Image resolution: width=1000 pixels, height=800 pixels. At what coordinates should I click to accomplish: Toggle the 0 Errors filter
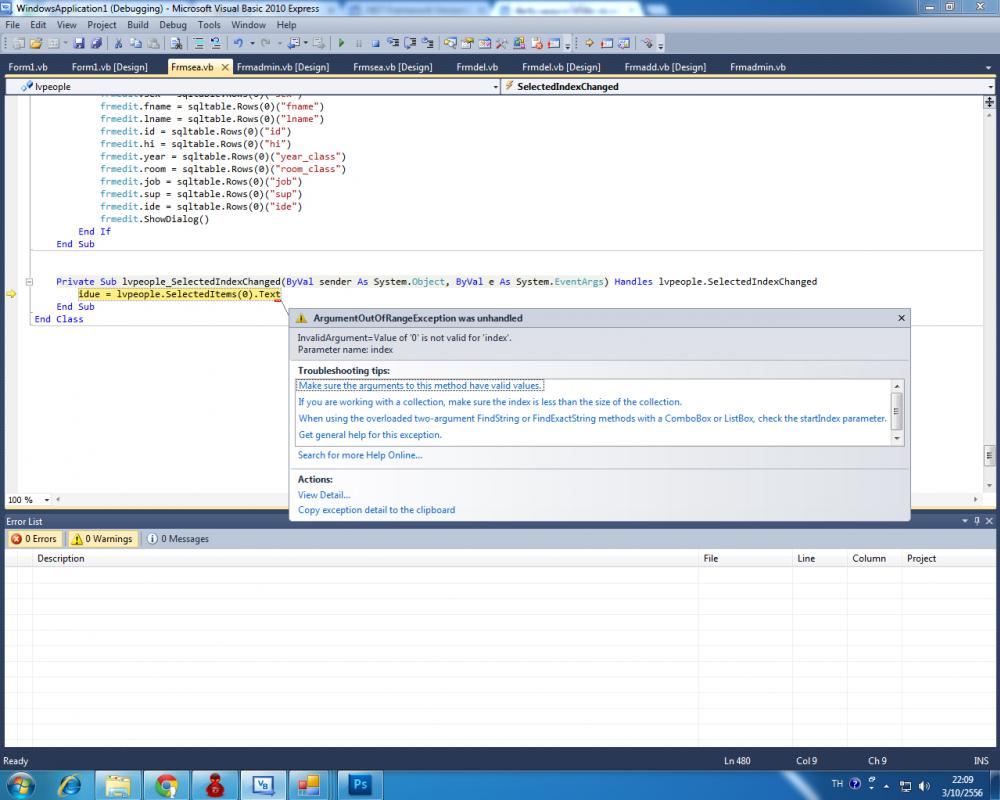tap(34, 539)
